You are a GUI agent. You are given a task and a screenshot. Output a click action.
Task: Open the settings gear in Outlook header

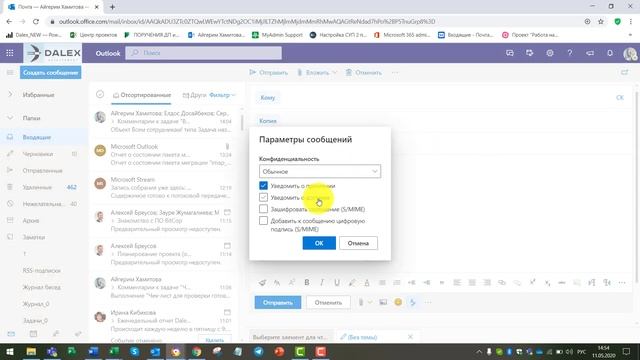click(550, 53)
